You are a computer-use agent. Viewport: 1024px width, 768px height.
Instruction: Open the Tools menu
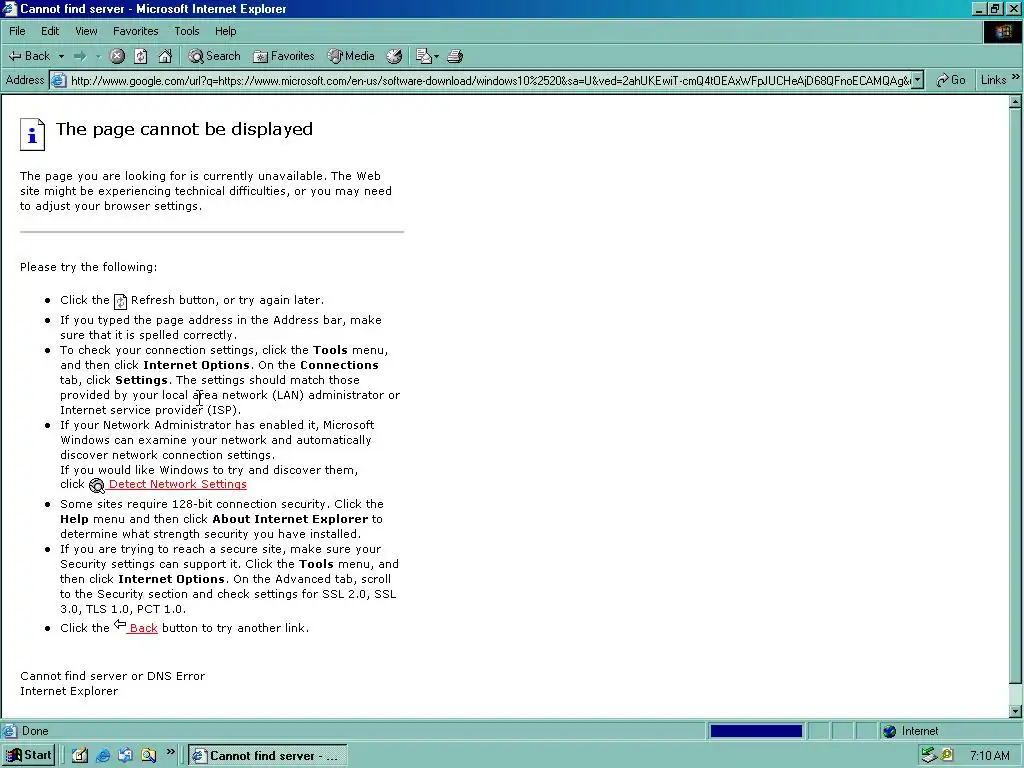tap(187, 31)
